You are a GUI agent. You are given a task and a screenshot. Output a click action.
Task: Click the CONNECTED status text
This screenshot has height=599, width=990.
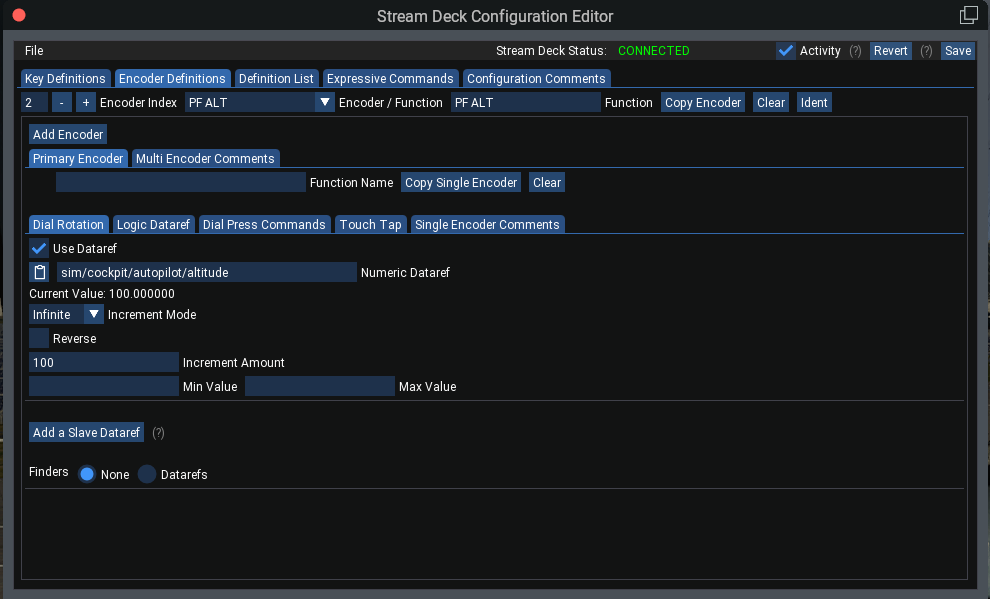[653, 50]
